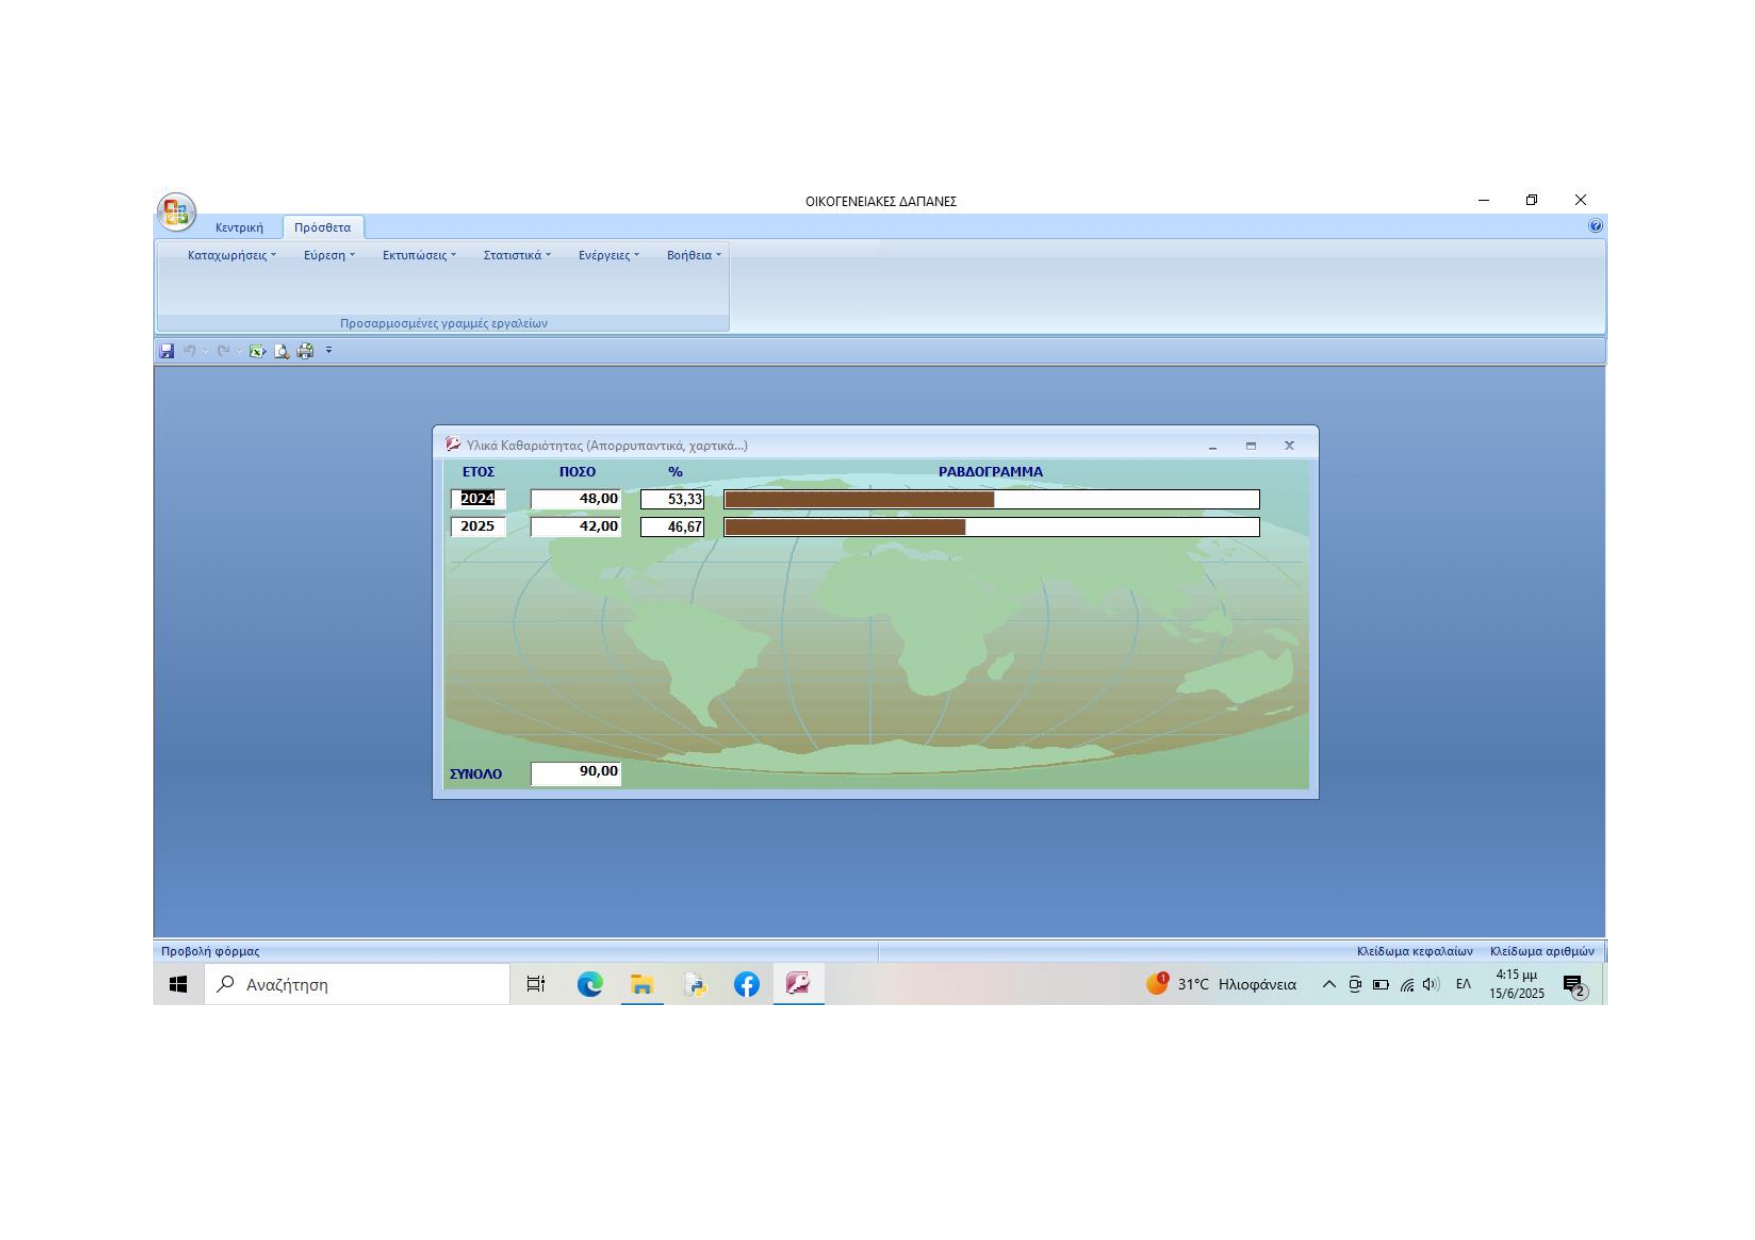Click the ΣΥΝΟΛΟ total field showing 90,00
This screenshot has height=1240, width=1755.
pos(576,773)
